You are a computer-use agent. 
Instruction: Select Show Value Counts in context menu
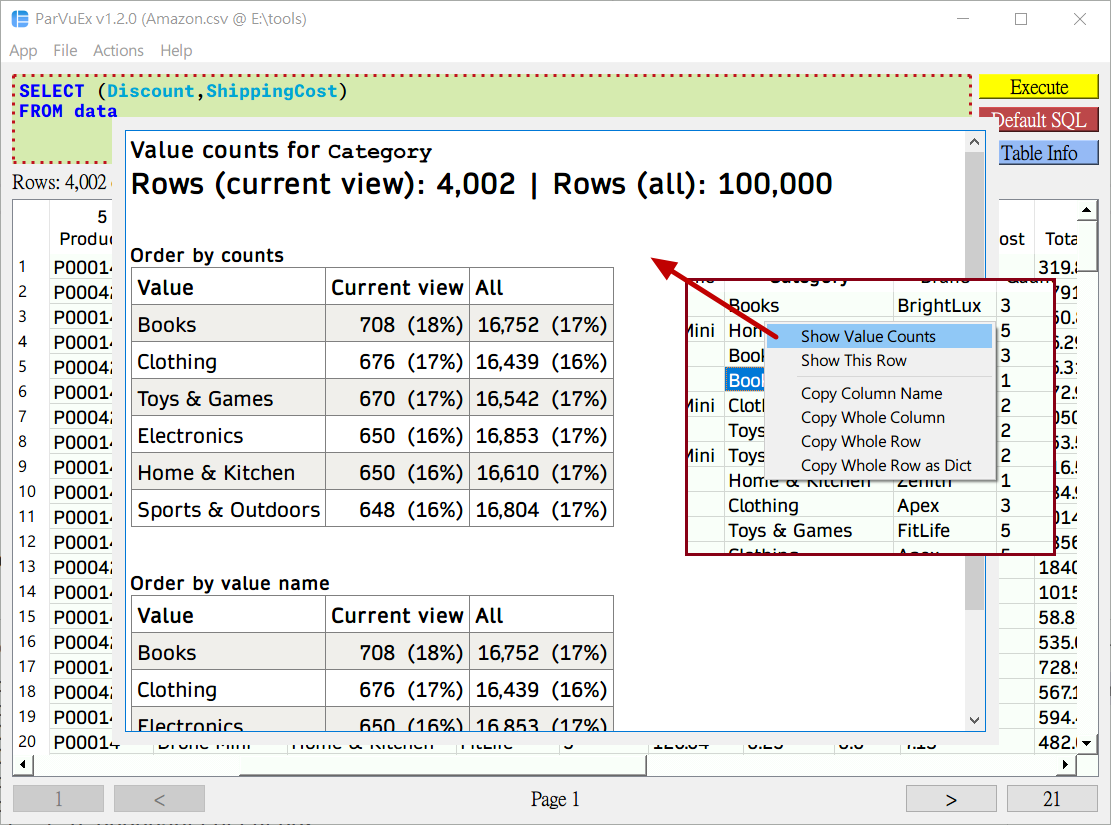click(879, 337)
